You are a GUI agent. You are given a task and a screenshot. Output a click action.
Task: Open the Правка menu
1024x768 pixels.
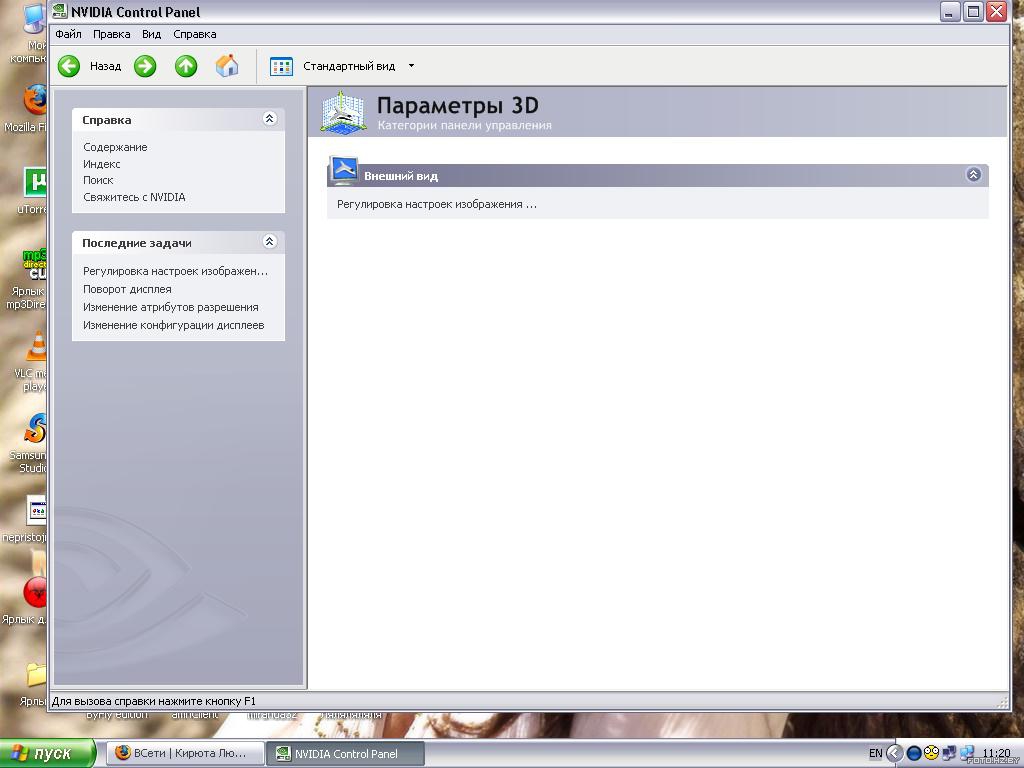(111, 34)
